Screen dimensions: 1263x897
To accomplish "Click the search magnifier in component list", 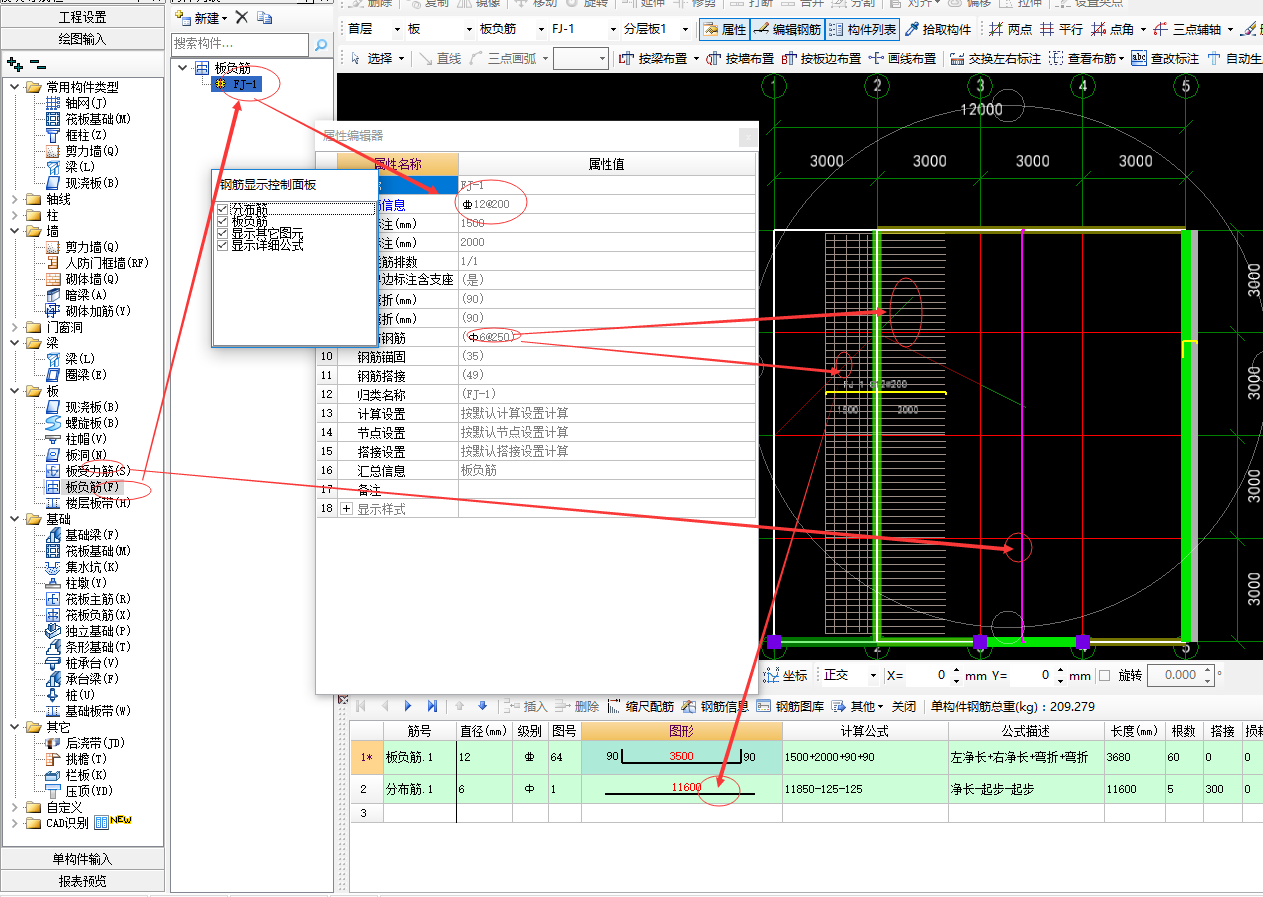I will [x=320, y=45].
